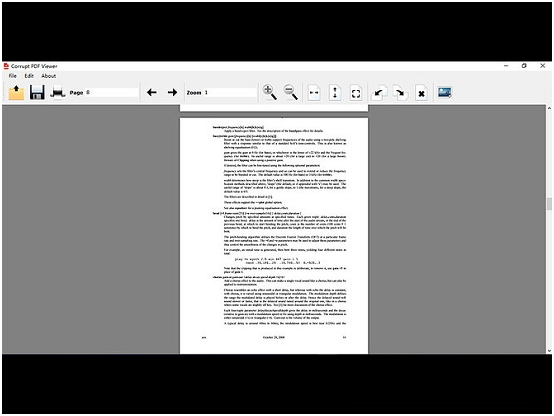Open the File menu
554x416 pixels.
(x=12, y=76)
